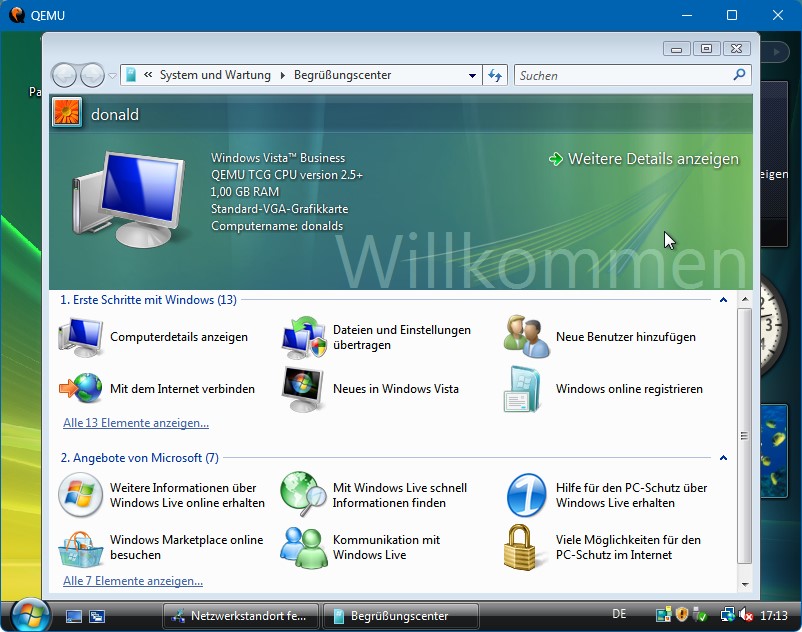Screen dimensions: 802x632
Task: Open the Windows Marketplace shopping basket icon
Action: click(81, 549)
